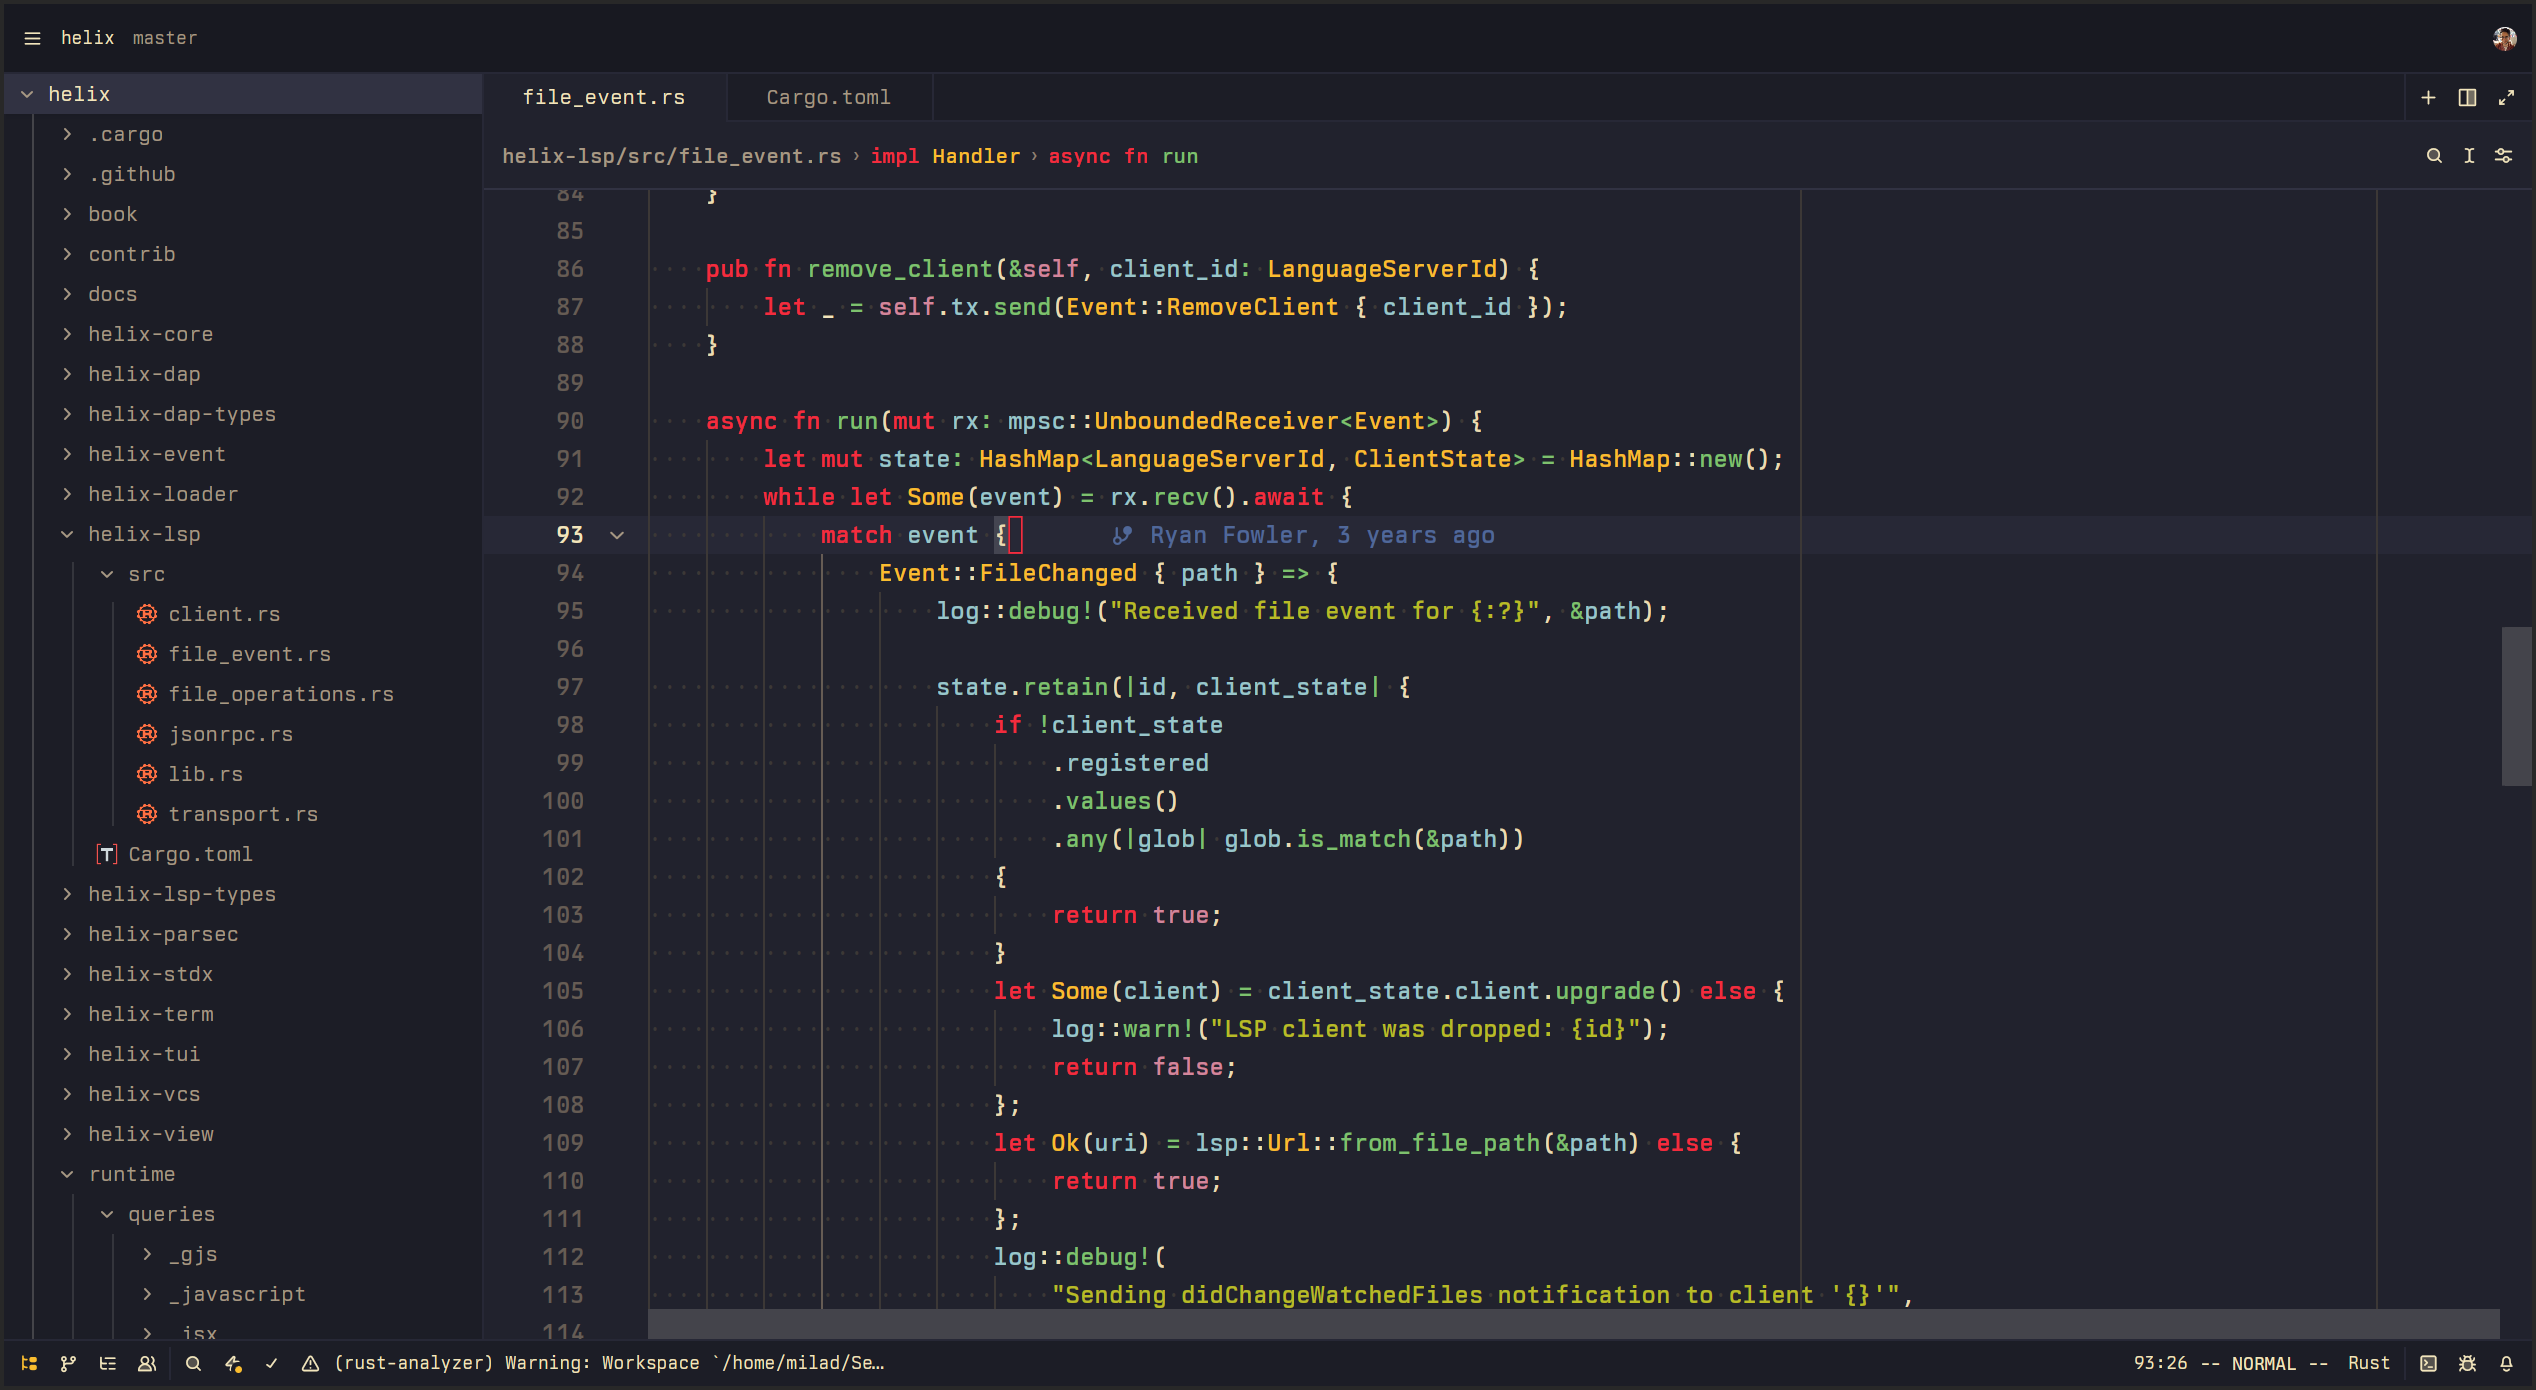The image size is (2536, 1390).
Task: Click the diagnostics checkmark icon
Action: pos(271,1363)
